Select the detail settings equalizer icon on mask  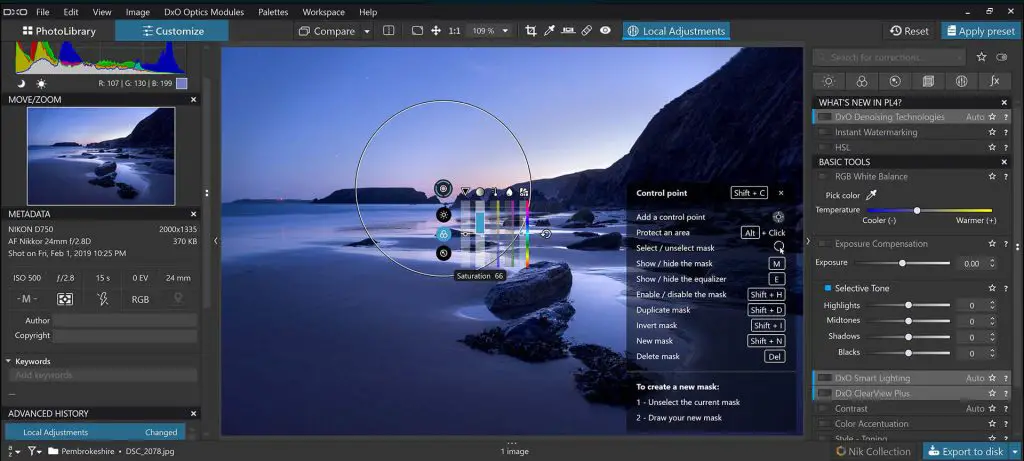click(443, 253)
